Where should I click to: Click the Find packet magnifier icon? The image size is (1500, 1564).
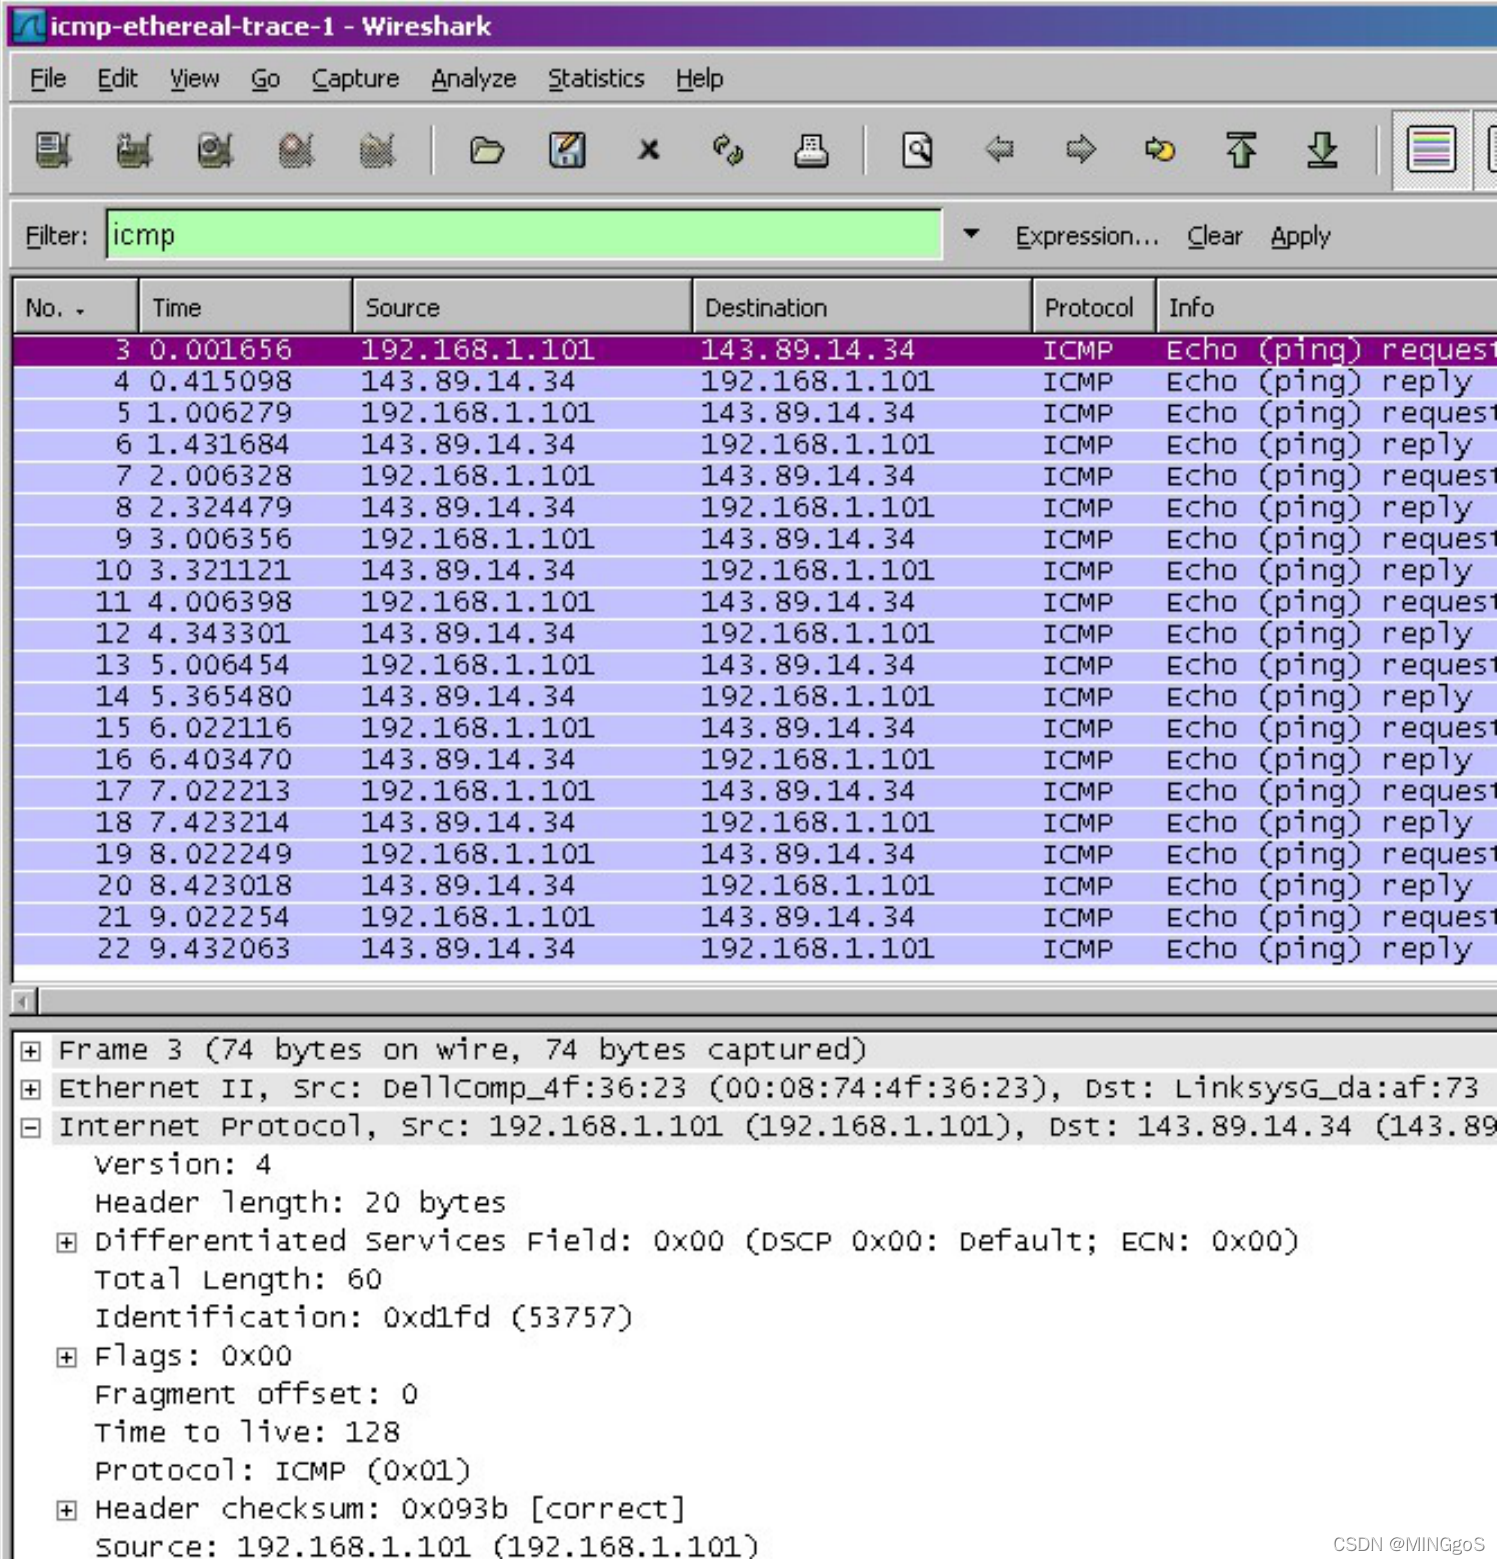point(917,151)
